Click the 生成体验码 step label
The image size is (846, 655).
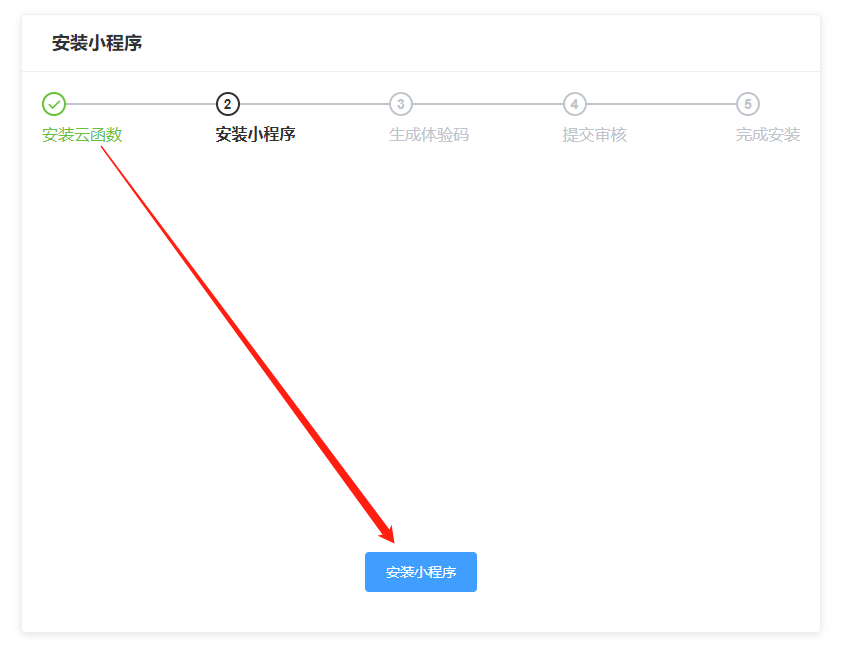coord(429,134)
